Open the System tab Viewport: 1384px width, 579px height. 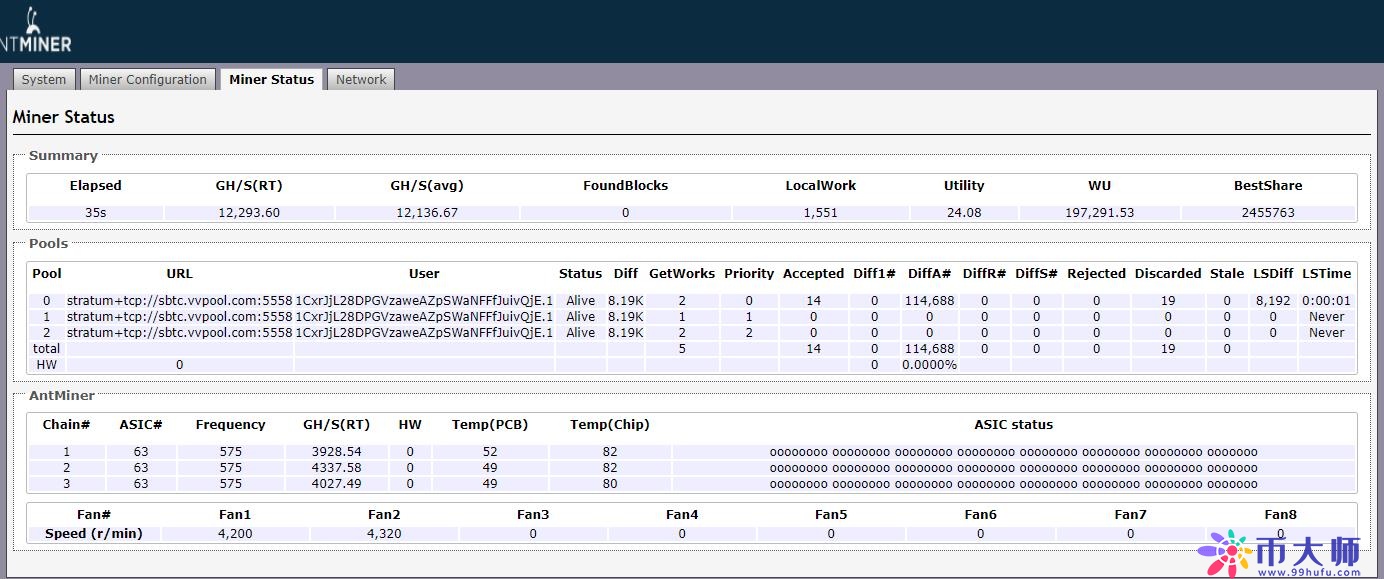click(44, 79)
